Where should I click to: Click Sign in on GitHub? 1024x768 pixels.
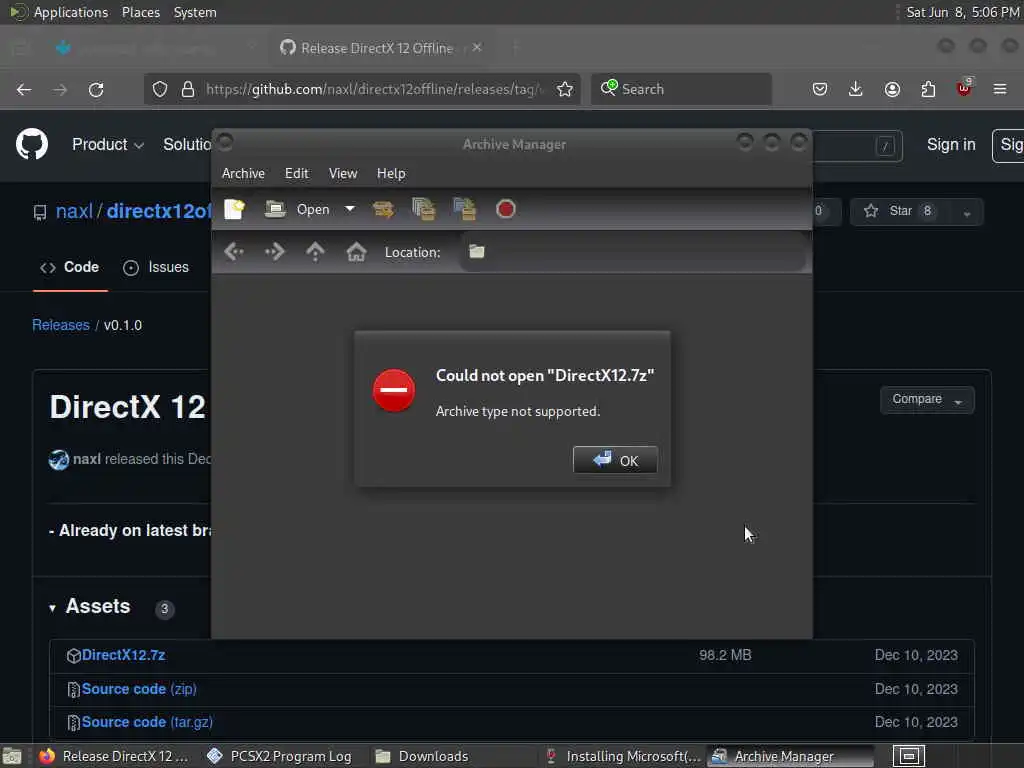pyautogui.click(x=951, y=145)
